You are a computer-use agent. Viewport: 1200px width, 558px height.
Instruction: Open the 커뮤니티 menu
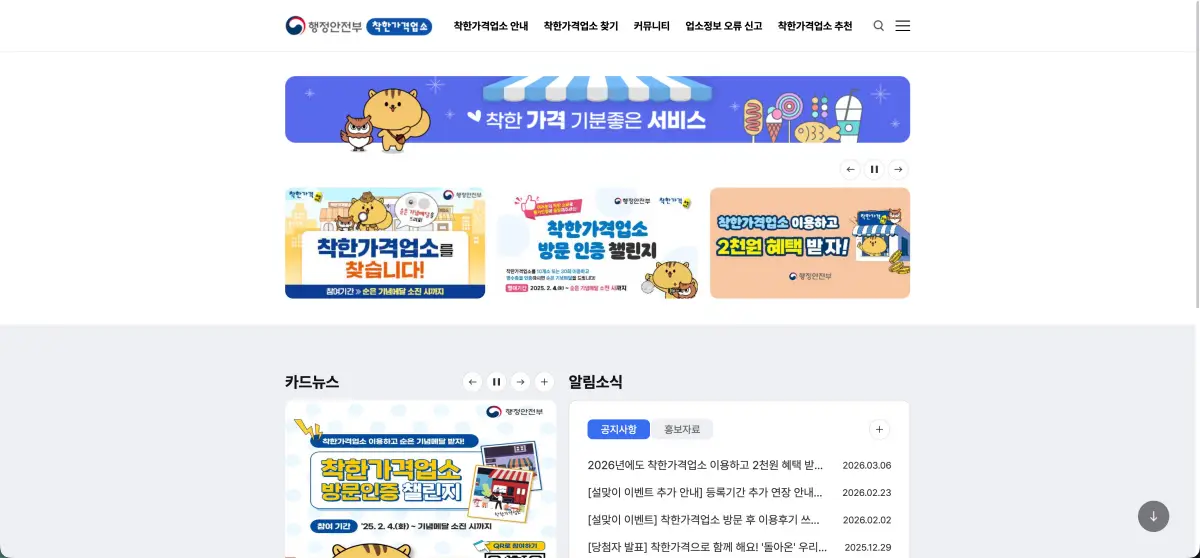tap(652, 26)
